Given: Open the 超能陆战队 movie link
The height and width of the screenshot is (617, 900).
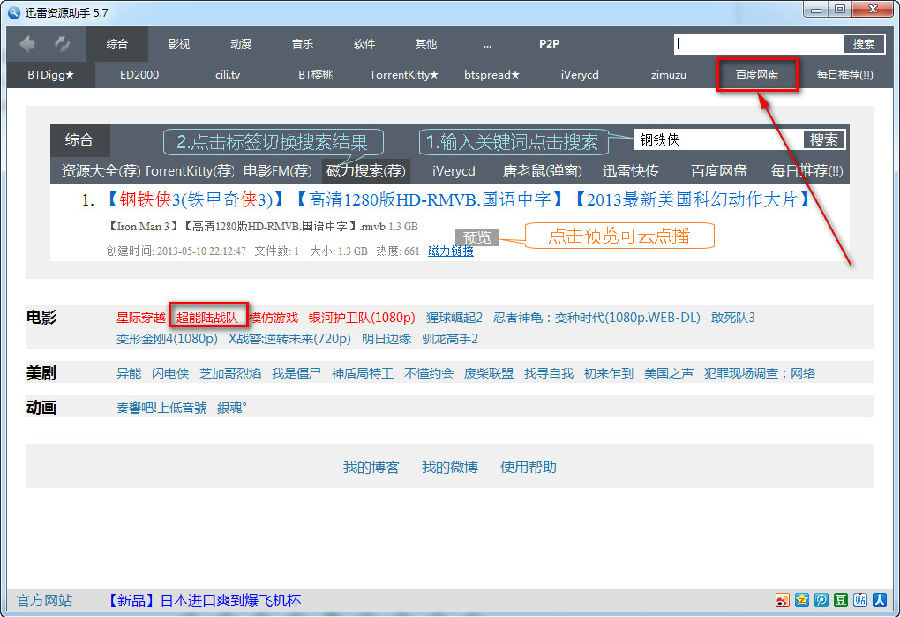Looking at the screenshot, I should tap(207, 317).
